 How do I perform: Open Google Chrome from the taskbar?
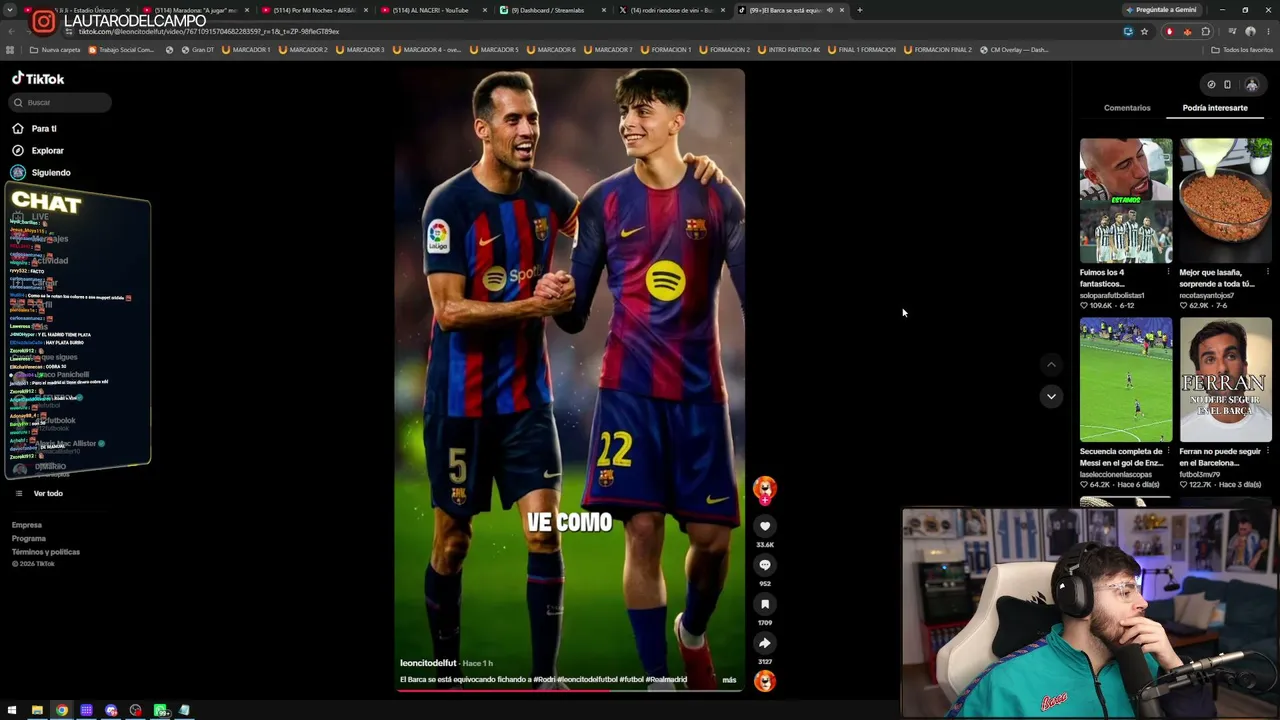pos(62,710)
